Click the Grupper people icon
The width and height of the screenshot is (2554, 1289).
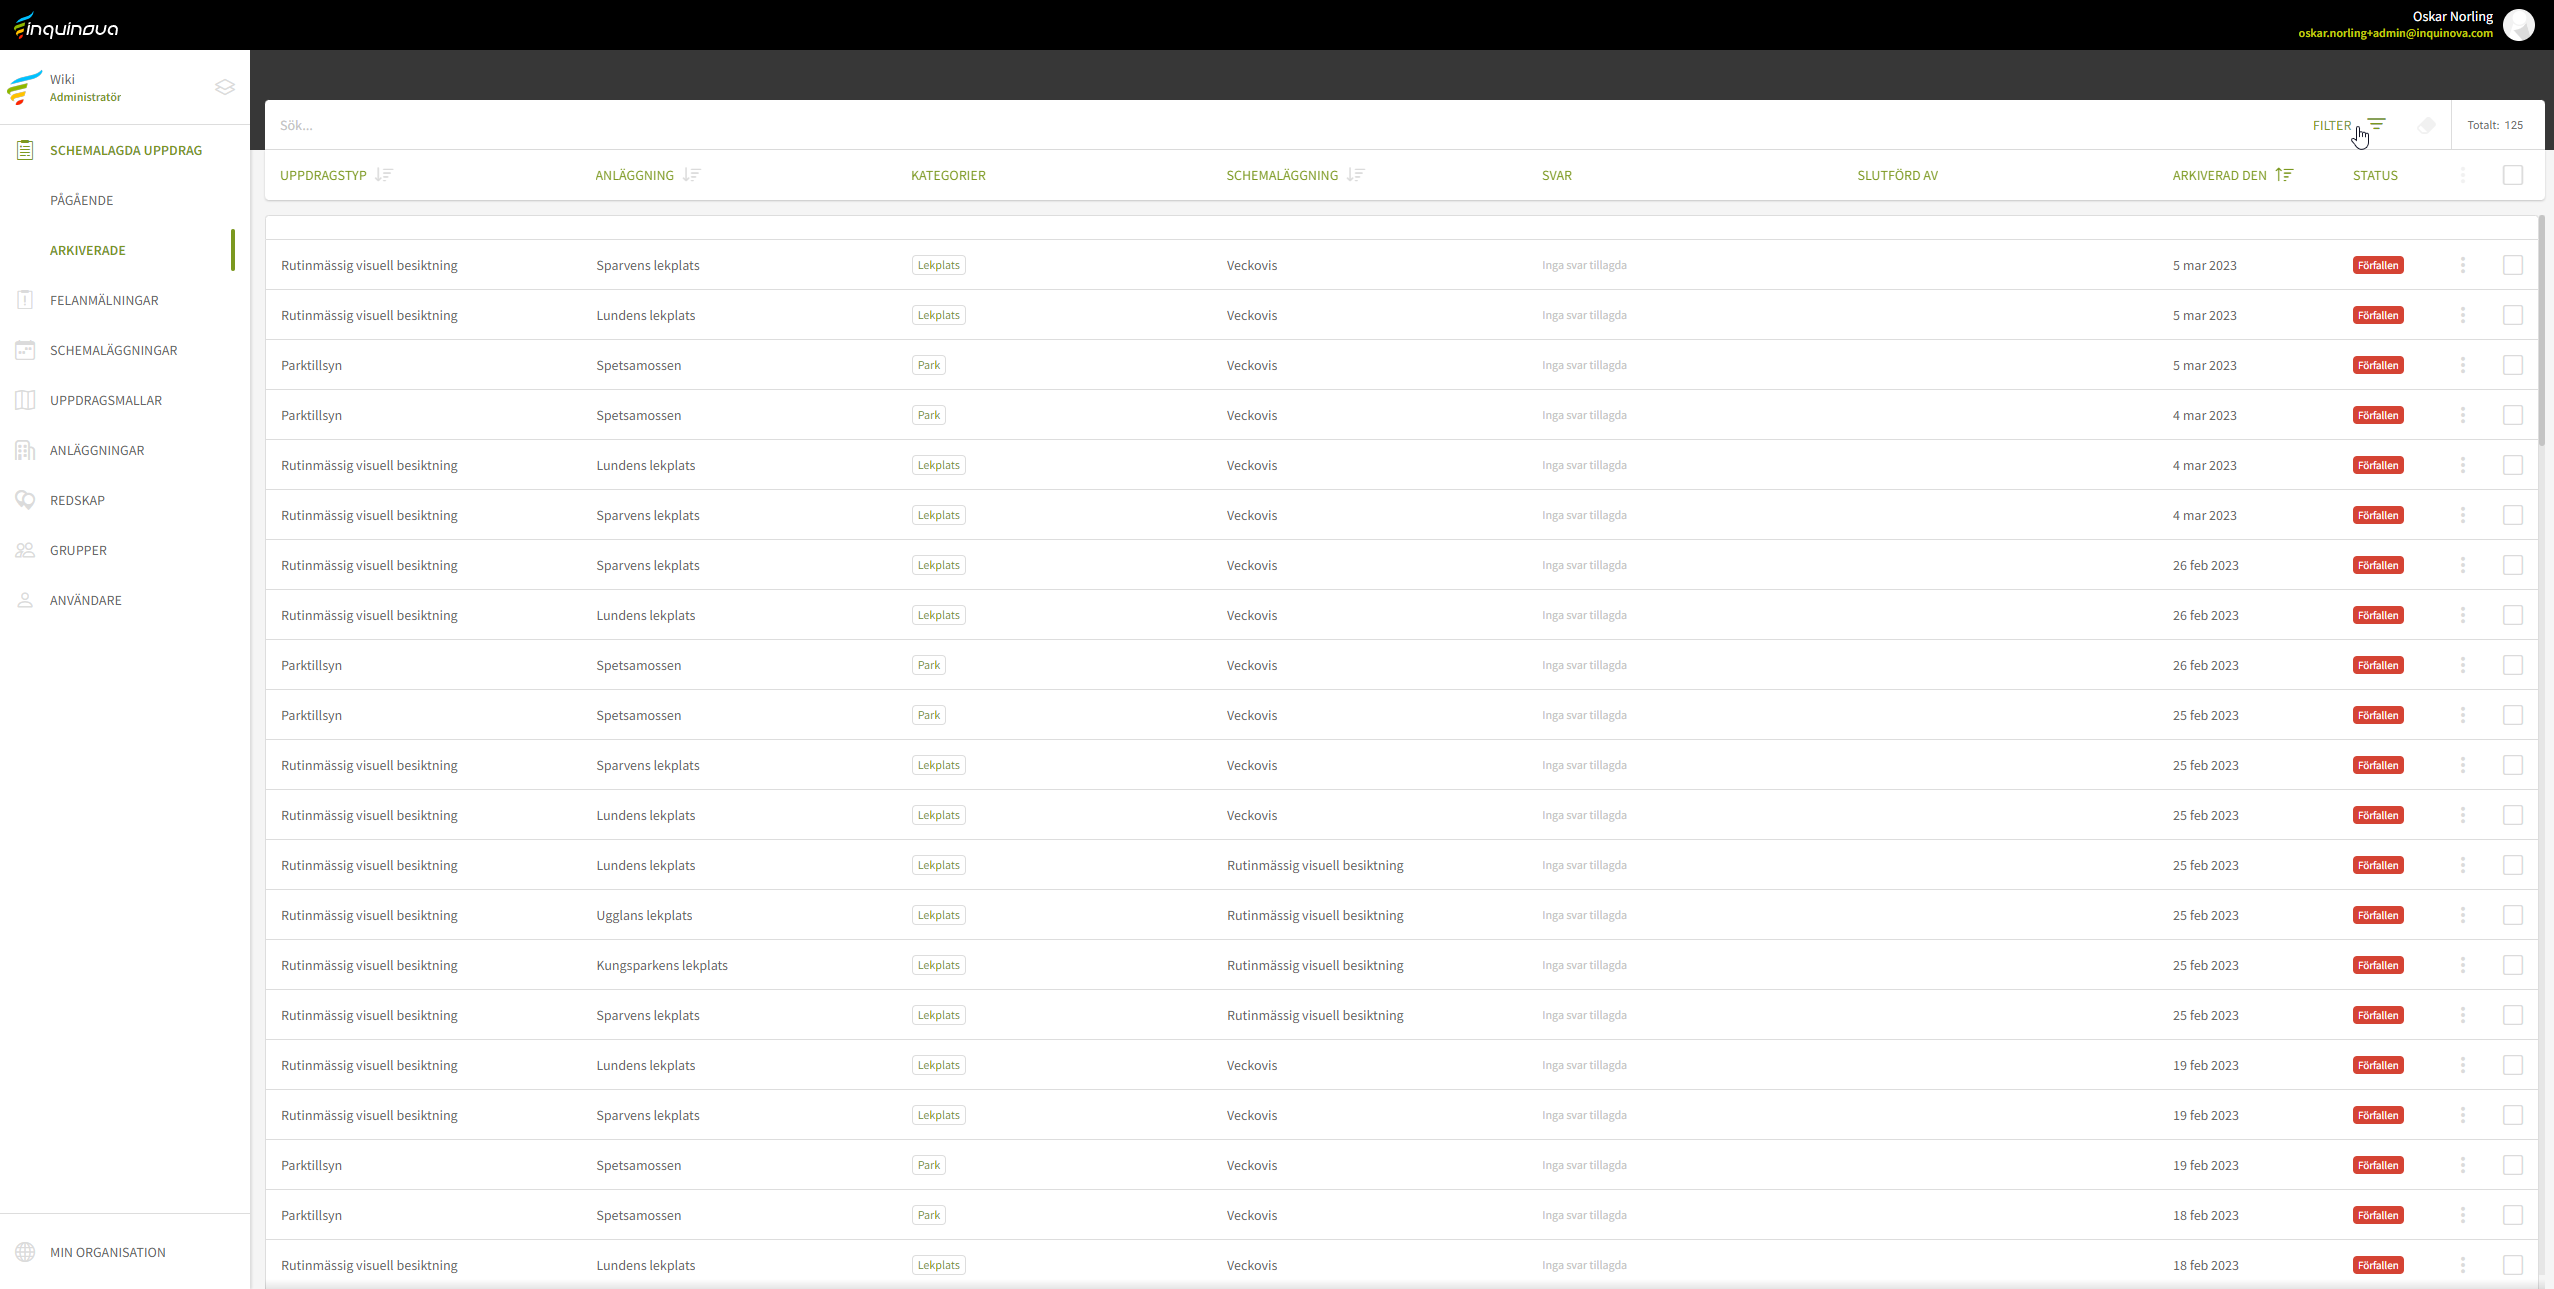[25, 550]
